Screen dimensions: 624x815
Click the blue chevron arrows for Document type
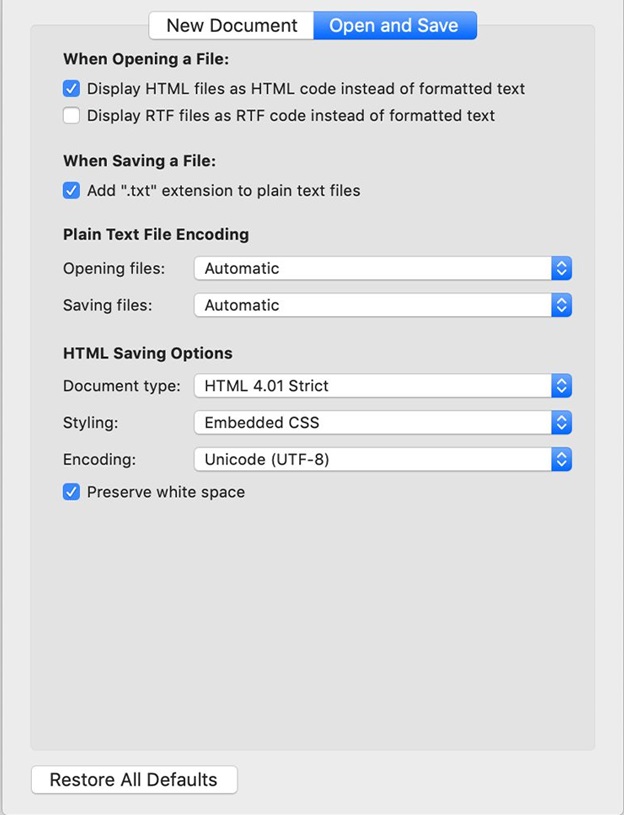(x=561, y=385)
